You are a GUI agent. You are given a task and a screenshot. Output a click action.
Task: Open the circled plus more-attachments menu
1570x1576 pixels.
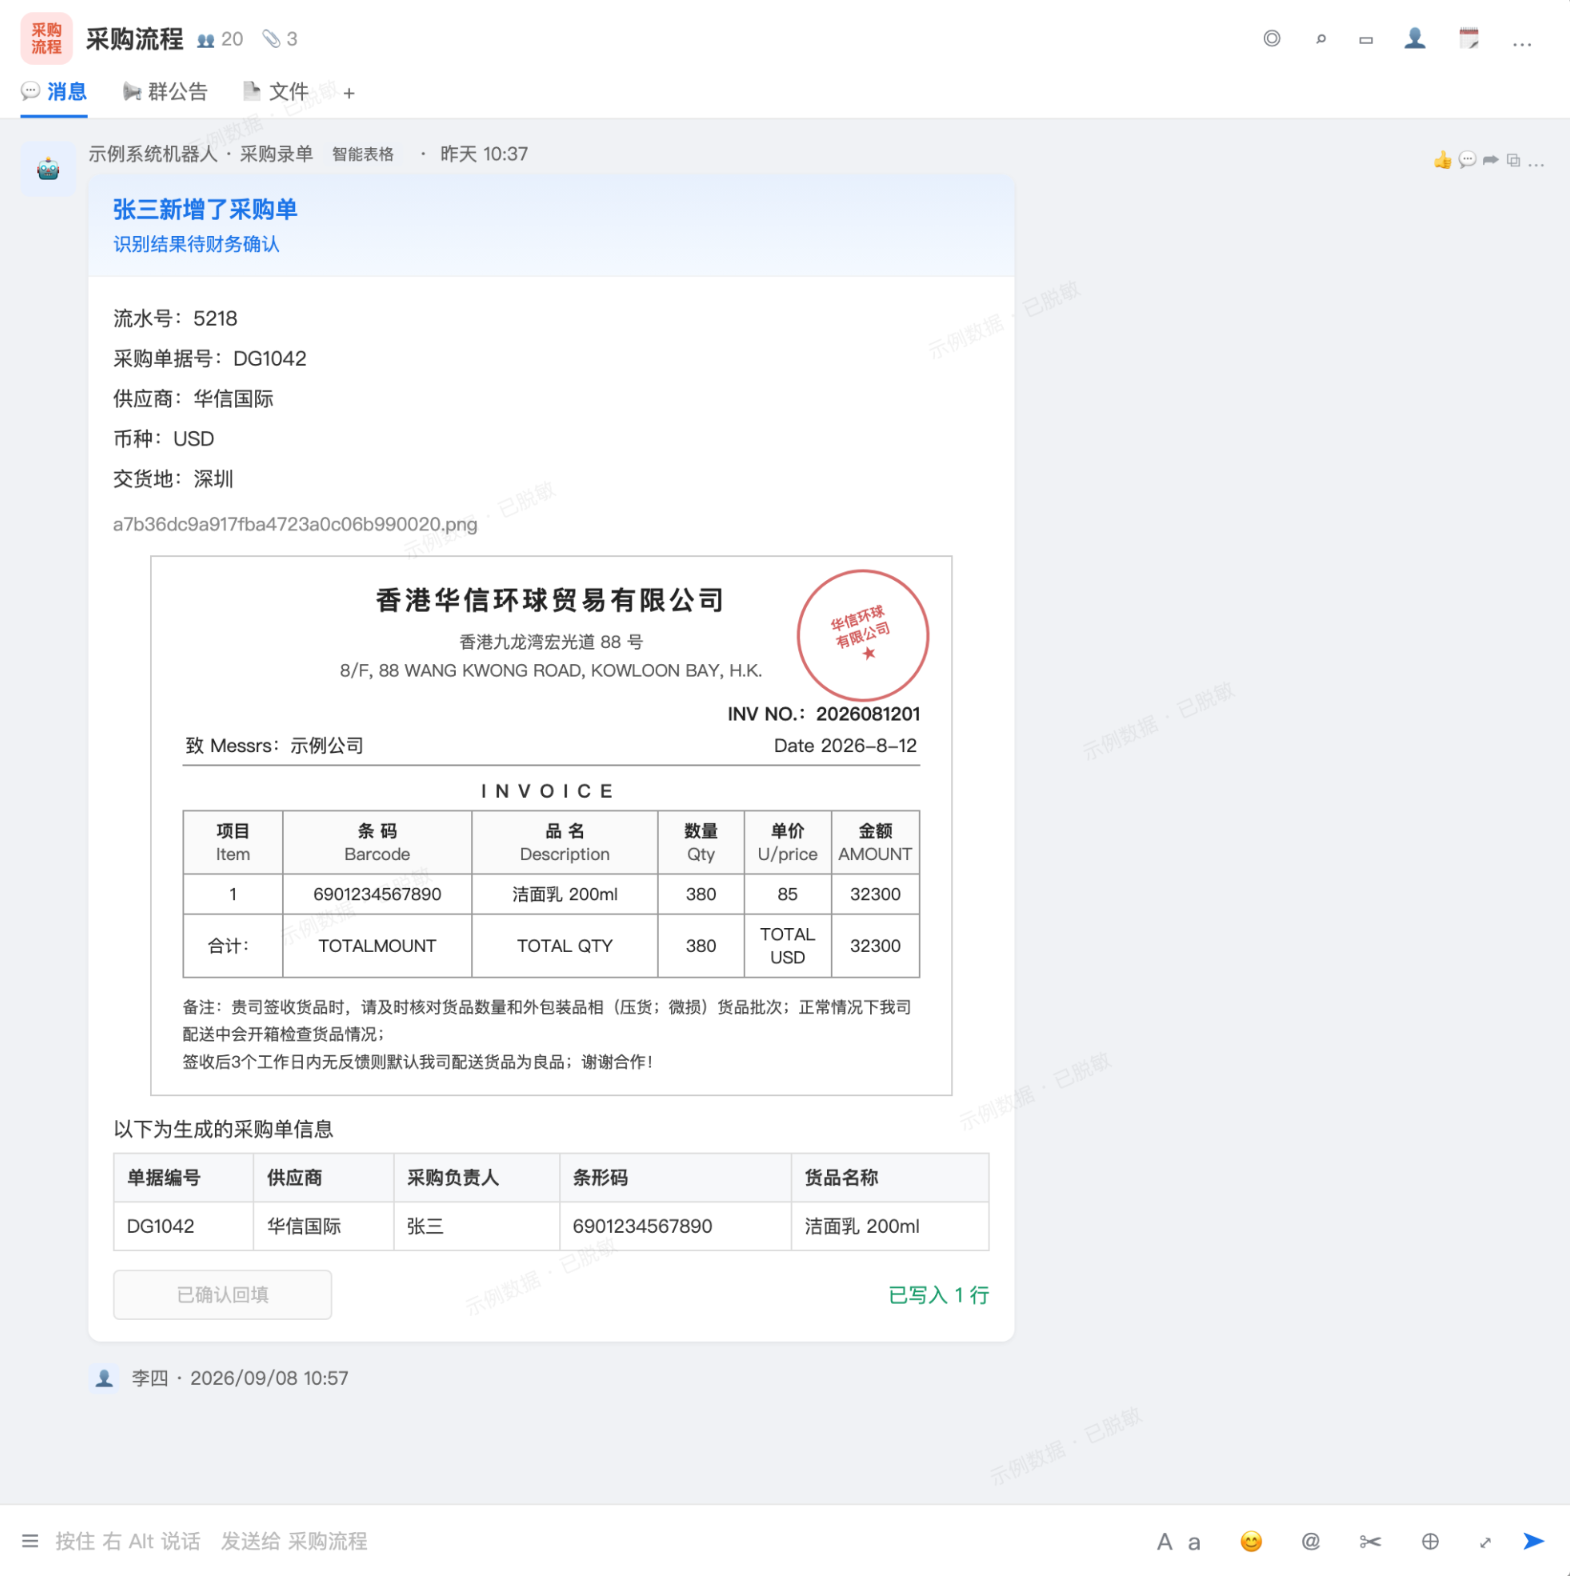[x=1430, y=1542]
